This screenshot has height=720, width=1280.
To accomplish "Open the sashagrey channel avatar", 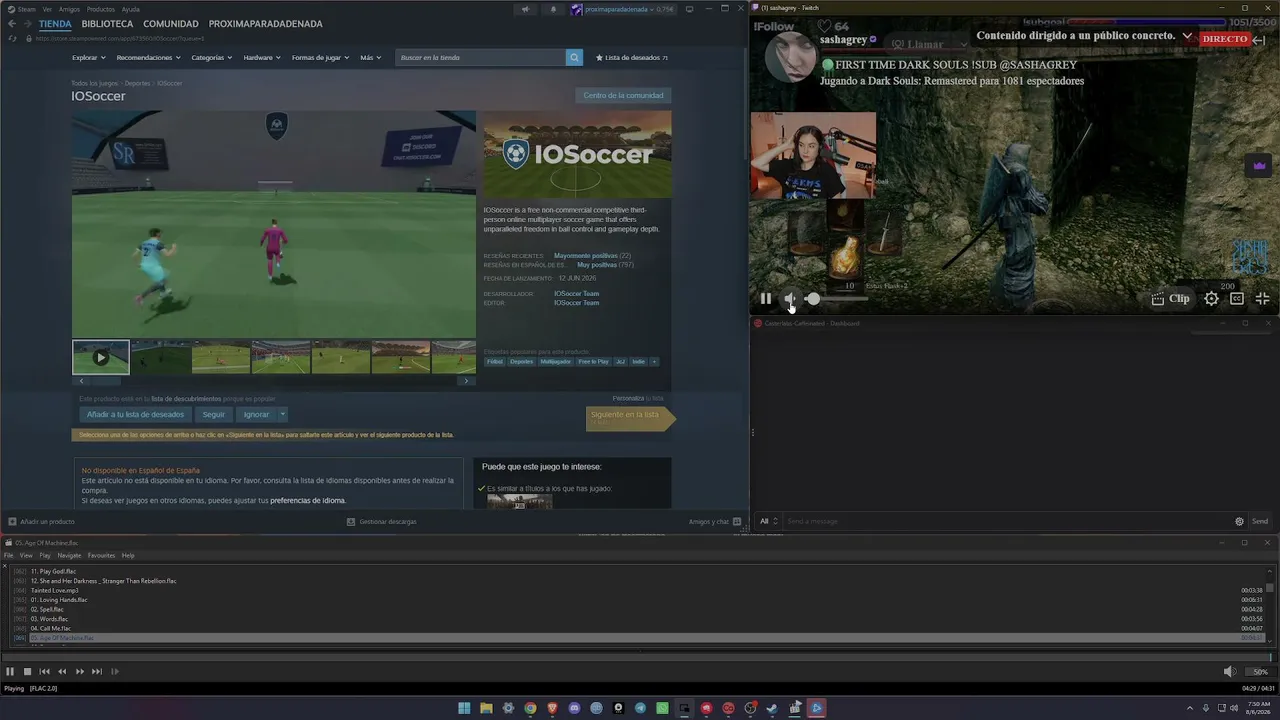I will tap(790, 58).
